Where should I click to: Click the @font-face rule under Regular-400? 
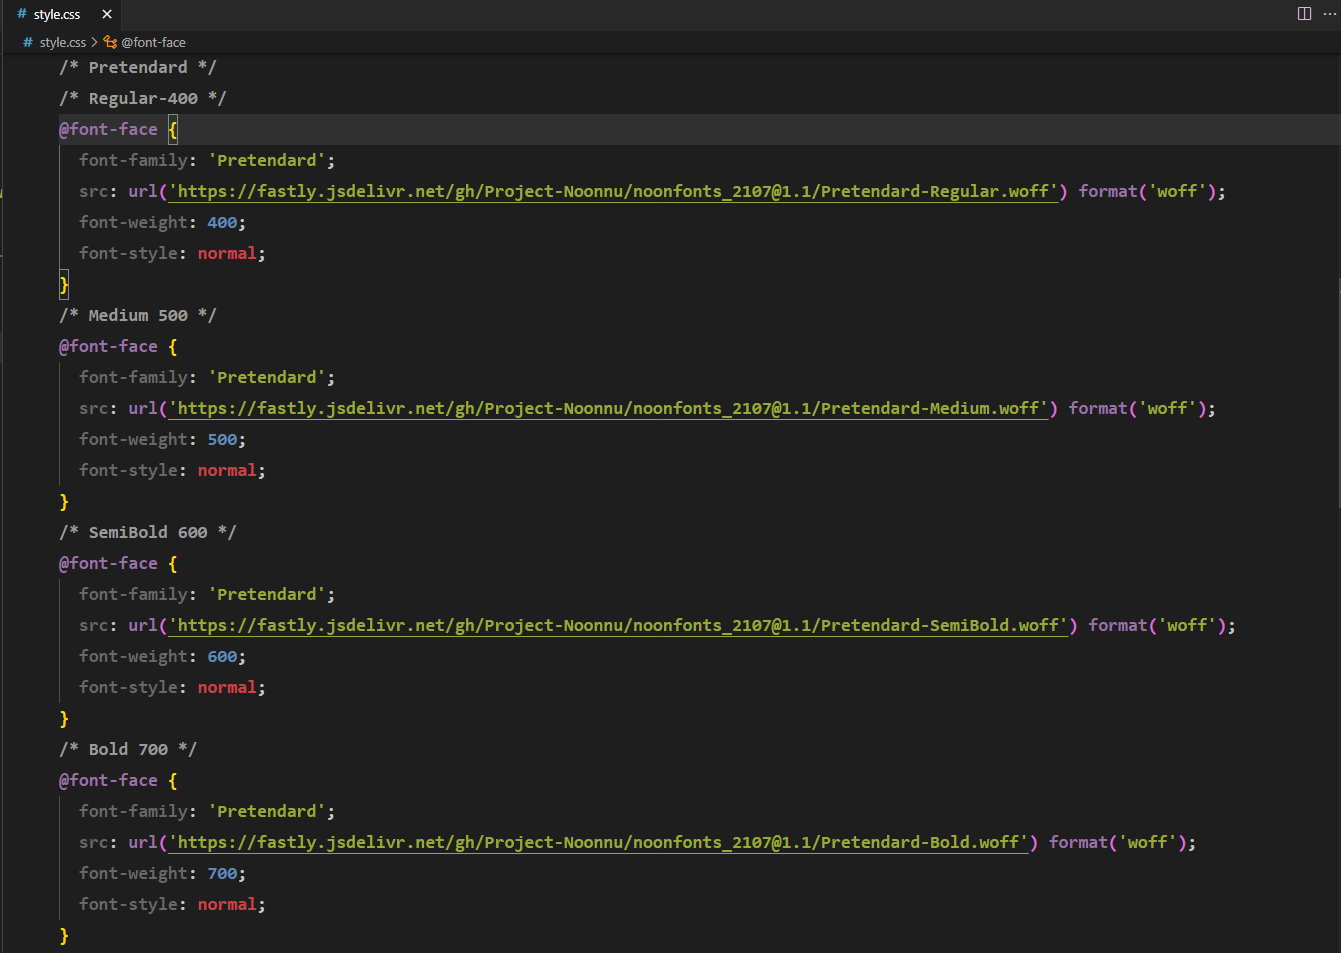click(x=108, y=129)
